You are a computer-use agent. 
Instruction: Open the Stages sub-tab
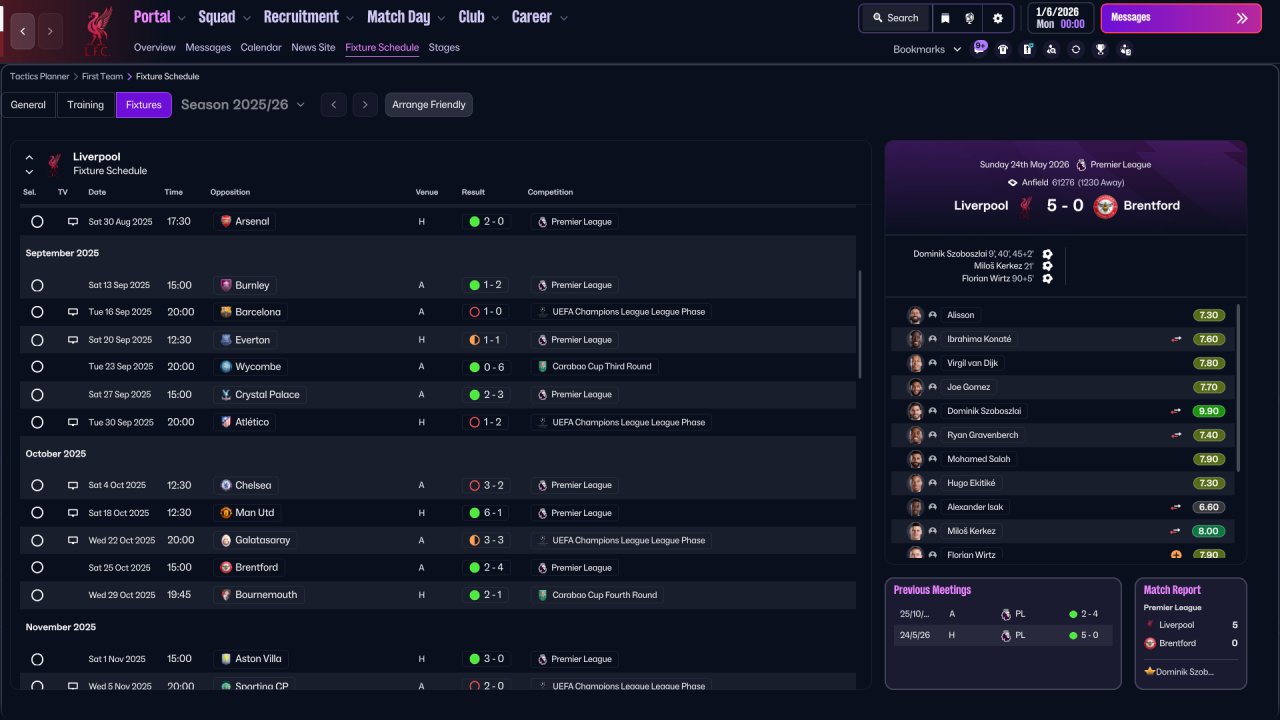[444, 47]
